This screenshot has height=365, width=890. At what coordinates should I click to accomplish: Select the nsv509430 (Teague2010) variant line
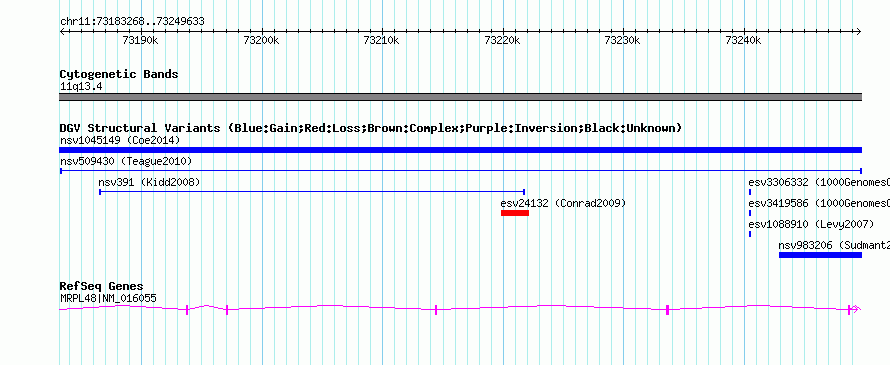pos(460,170)
